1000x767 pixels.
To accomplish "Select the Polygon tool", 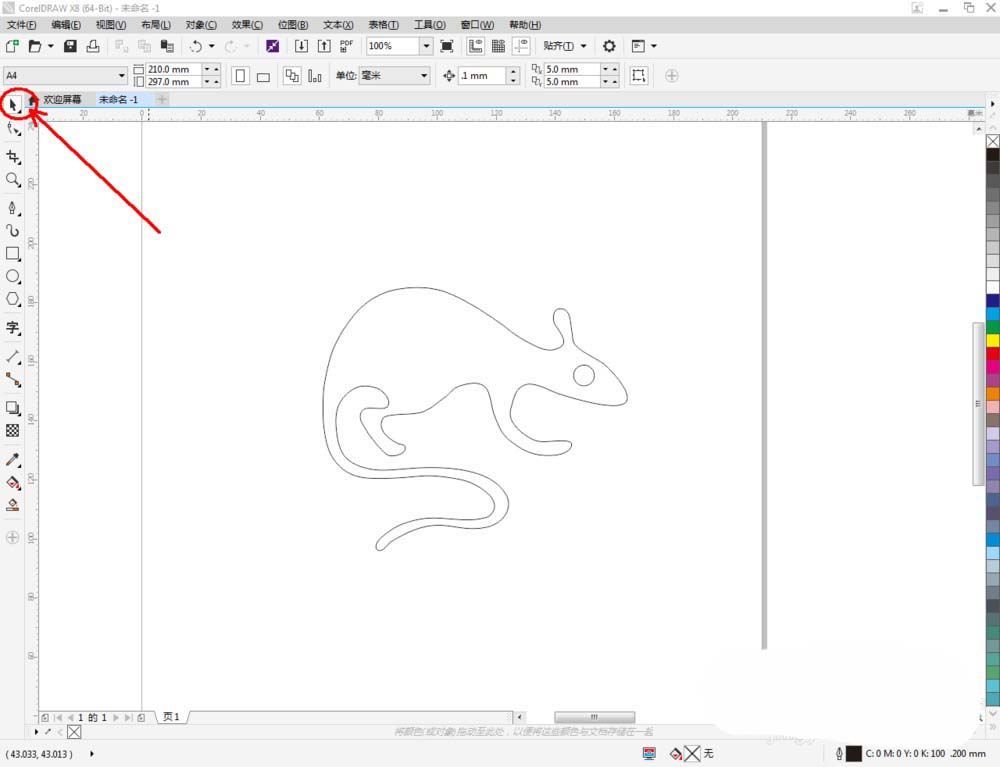I will [x=13, y=299].
